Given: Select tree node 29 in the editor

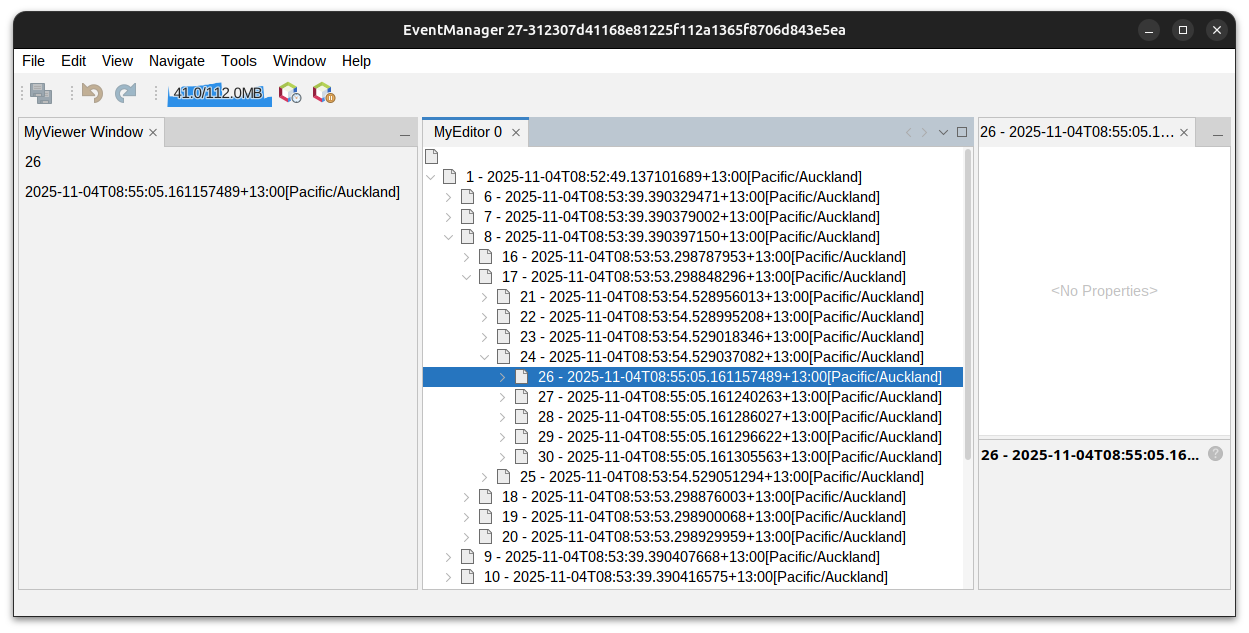Looking at the screenshot, I should [739, 437].
